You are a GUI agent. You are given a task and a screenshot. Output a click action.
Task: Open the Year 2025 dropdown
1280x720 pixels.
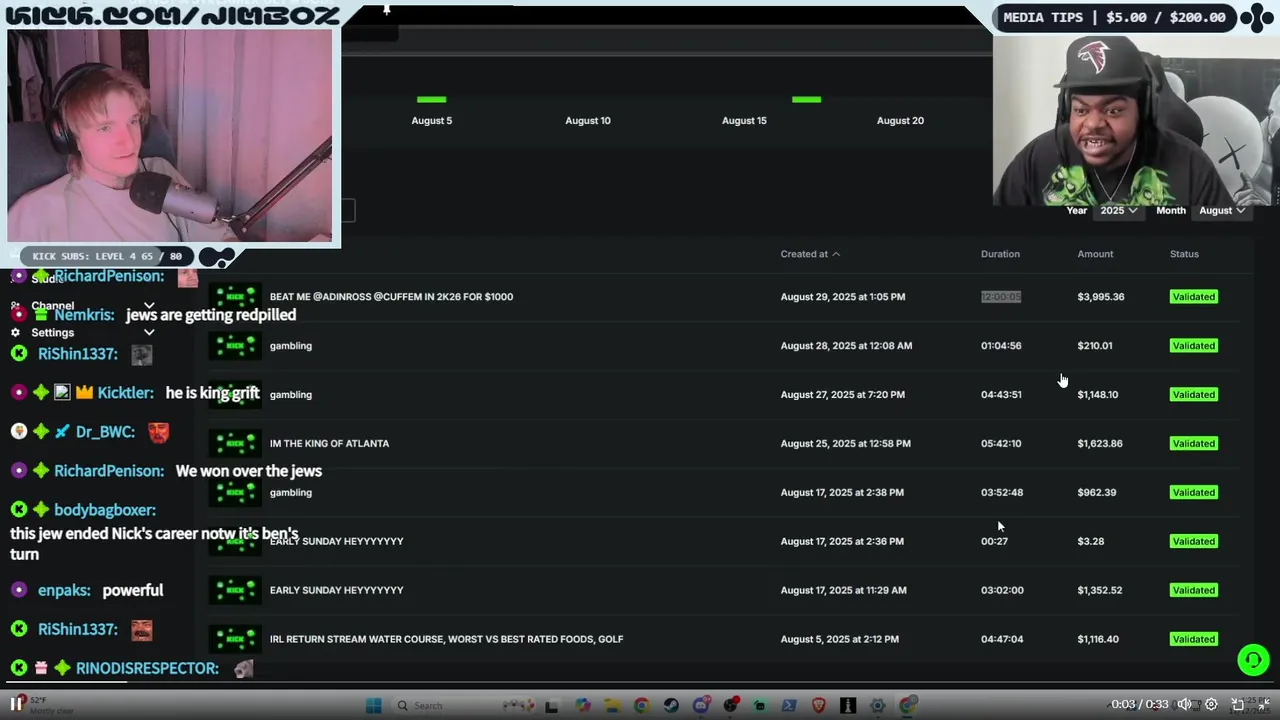pos(1119,211)
